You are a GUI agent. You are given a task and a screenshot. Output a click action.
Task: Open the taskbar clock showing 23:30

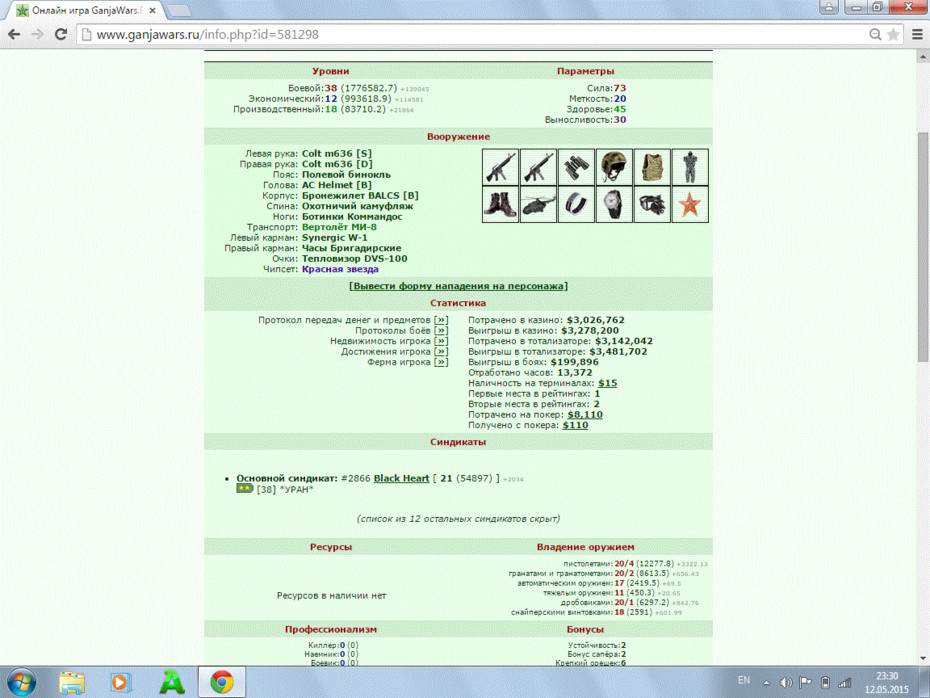887,683
